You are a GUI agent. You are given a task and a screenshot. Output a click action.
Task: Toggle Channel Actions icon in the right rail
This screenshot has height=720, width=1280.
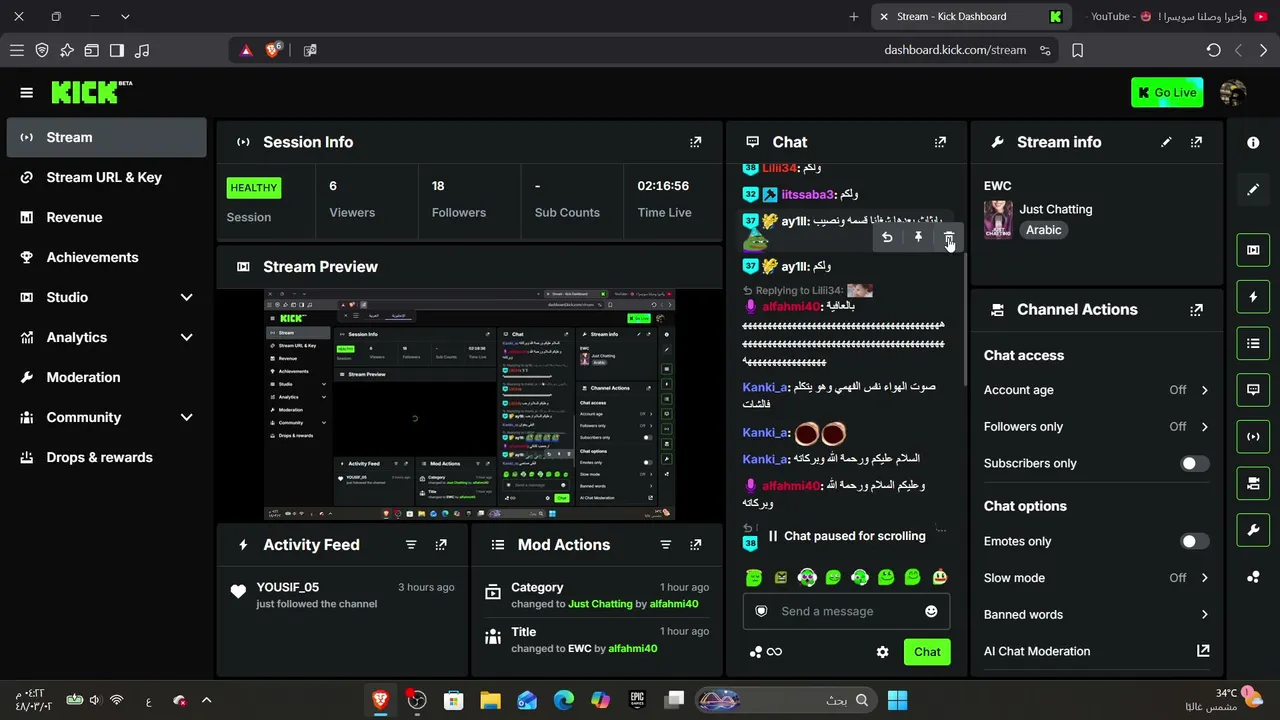[x=1253, y=484]
